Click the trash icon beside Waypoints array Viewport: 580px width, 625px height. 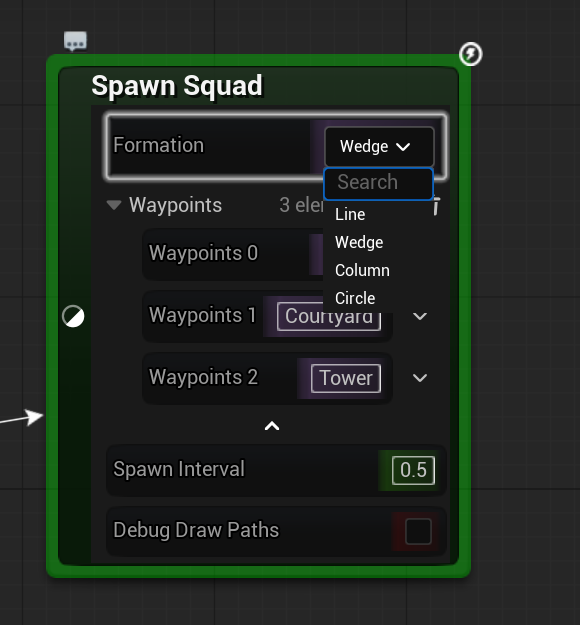(x=436, y=206)
